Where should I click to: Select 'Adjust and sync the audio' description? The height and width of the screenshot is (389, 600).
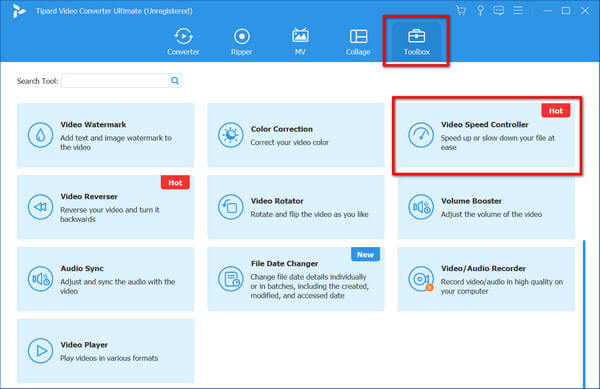[x=117, y=286]
